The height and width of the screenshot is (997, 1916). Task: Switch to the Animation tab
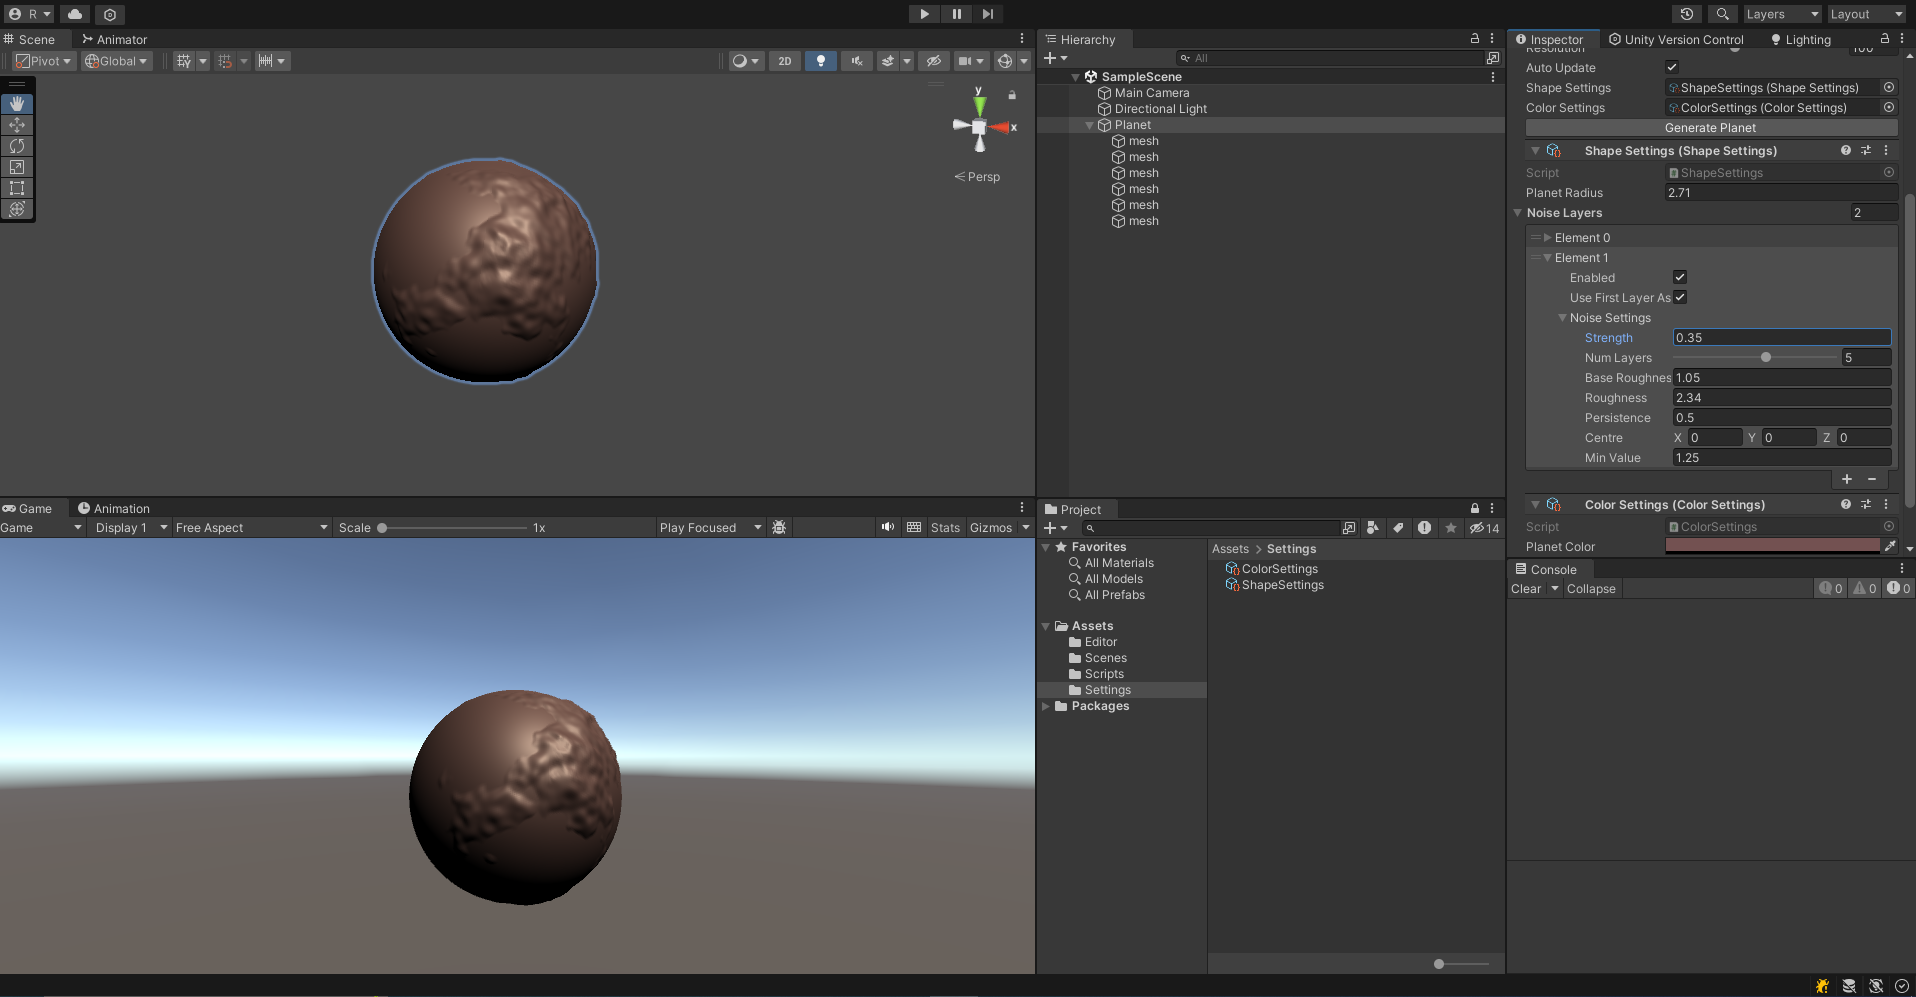[114, 508]
